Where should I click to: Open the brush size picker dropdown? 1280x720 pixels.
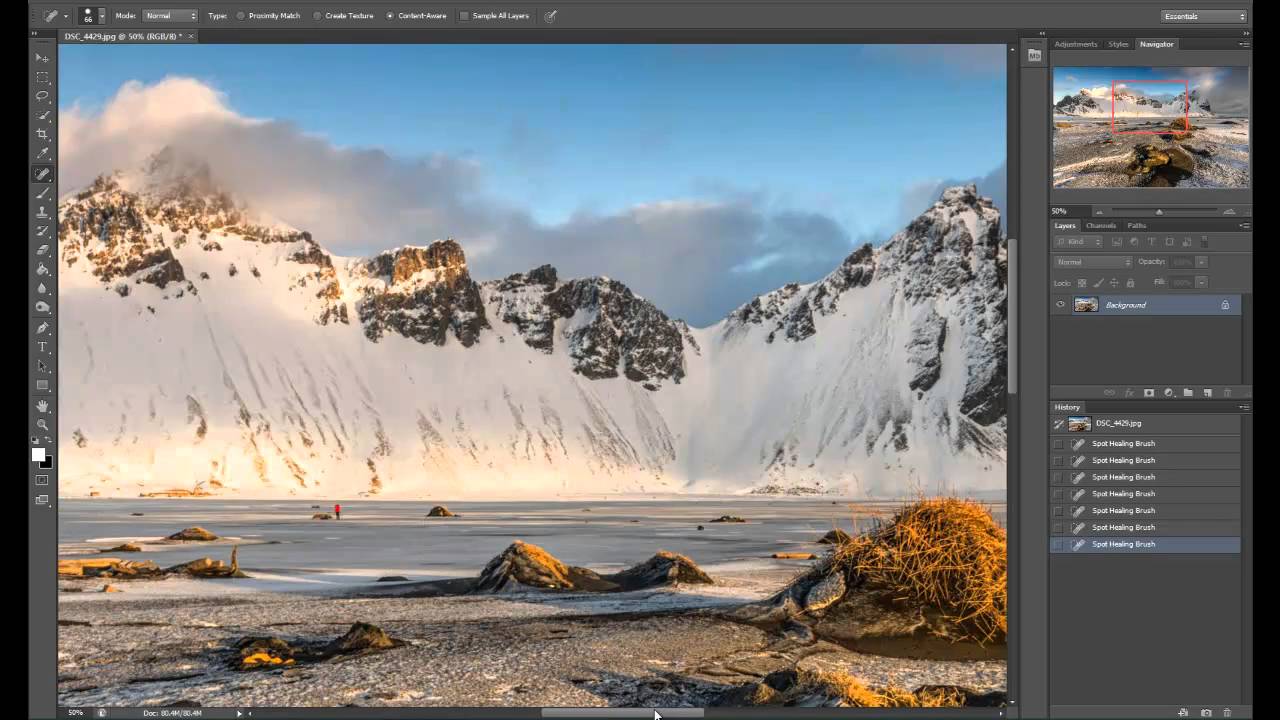click(101, 16)
